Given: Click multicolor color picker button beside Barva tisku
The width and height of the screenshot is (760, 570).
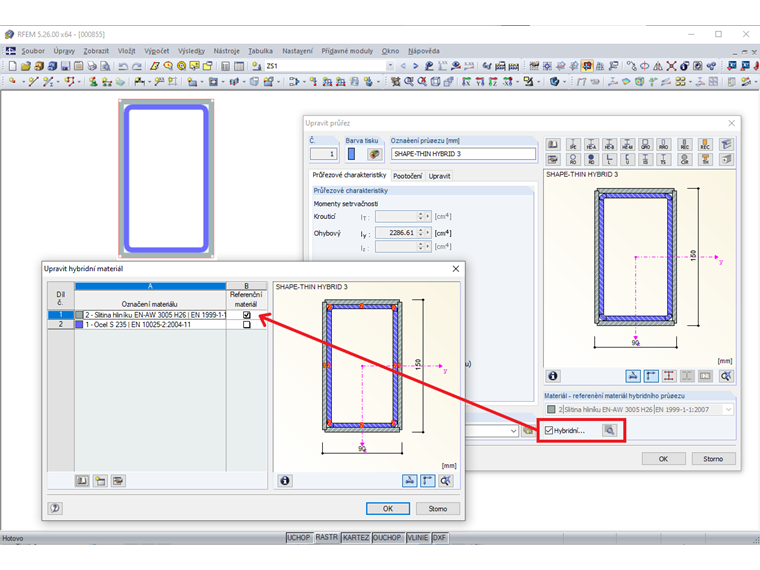Looking at the screenshot, I should click(374, 154).
